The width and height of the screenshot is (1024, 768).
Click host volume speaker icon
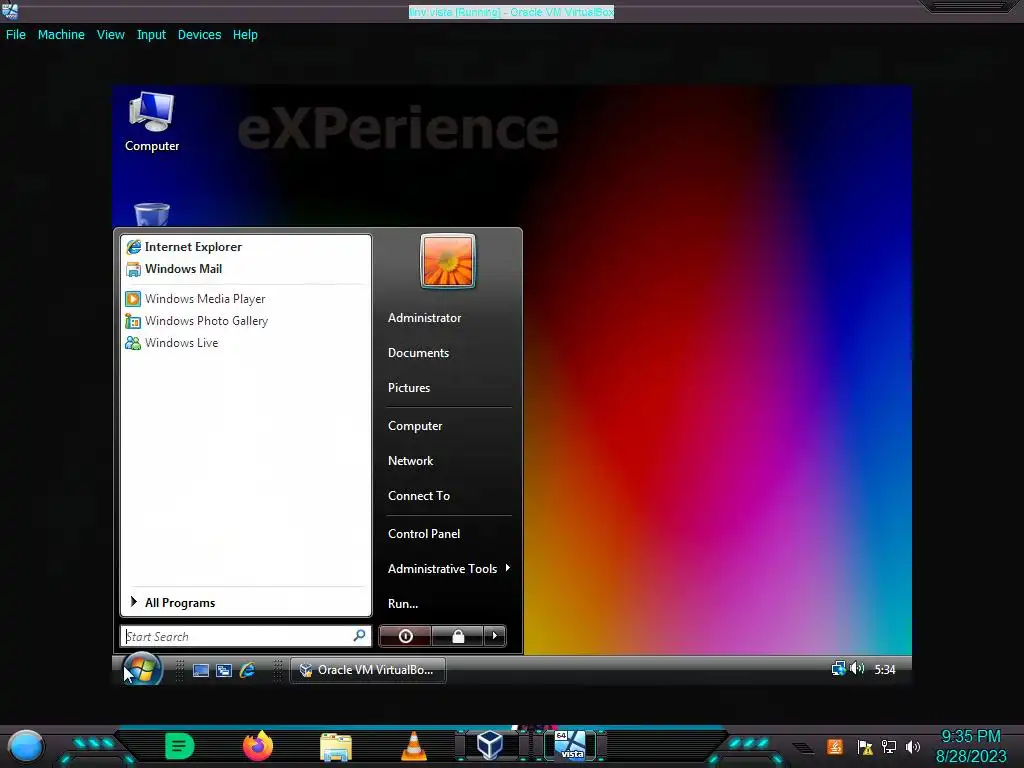click(x=913, y=747)
